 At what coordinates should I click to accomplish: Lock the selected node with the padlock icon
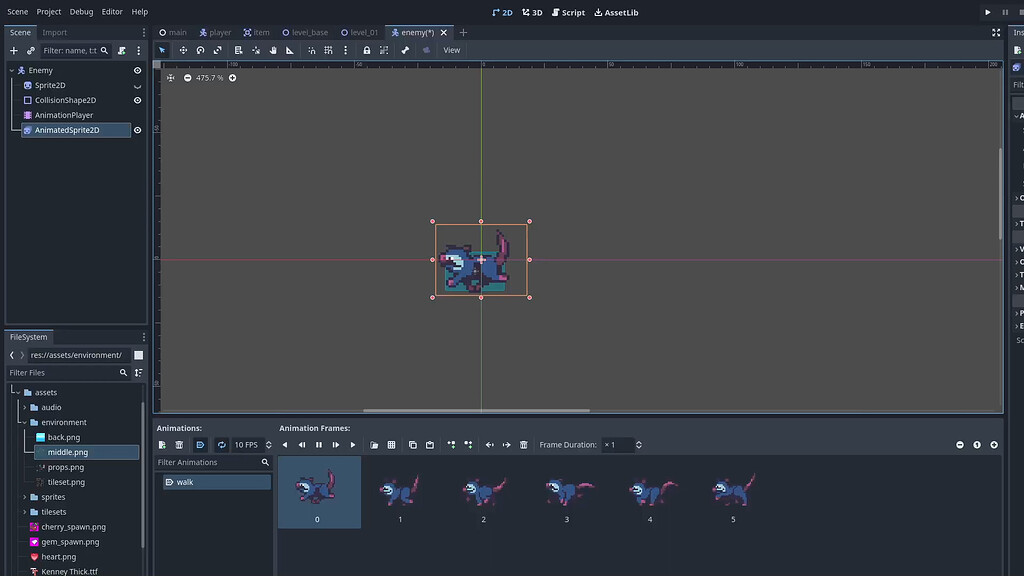(367, 49)
